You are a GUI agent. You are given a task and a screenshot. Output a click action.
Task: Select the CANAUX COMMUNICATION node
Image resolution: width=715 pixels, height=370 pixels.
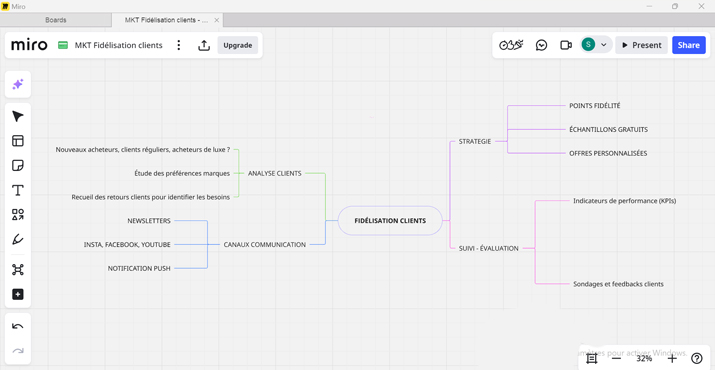tap(264, 245)
